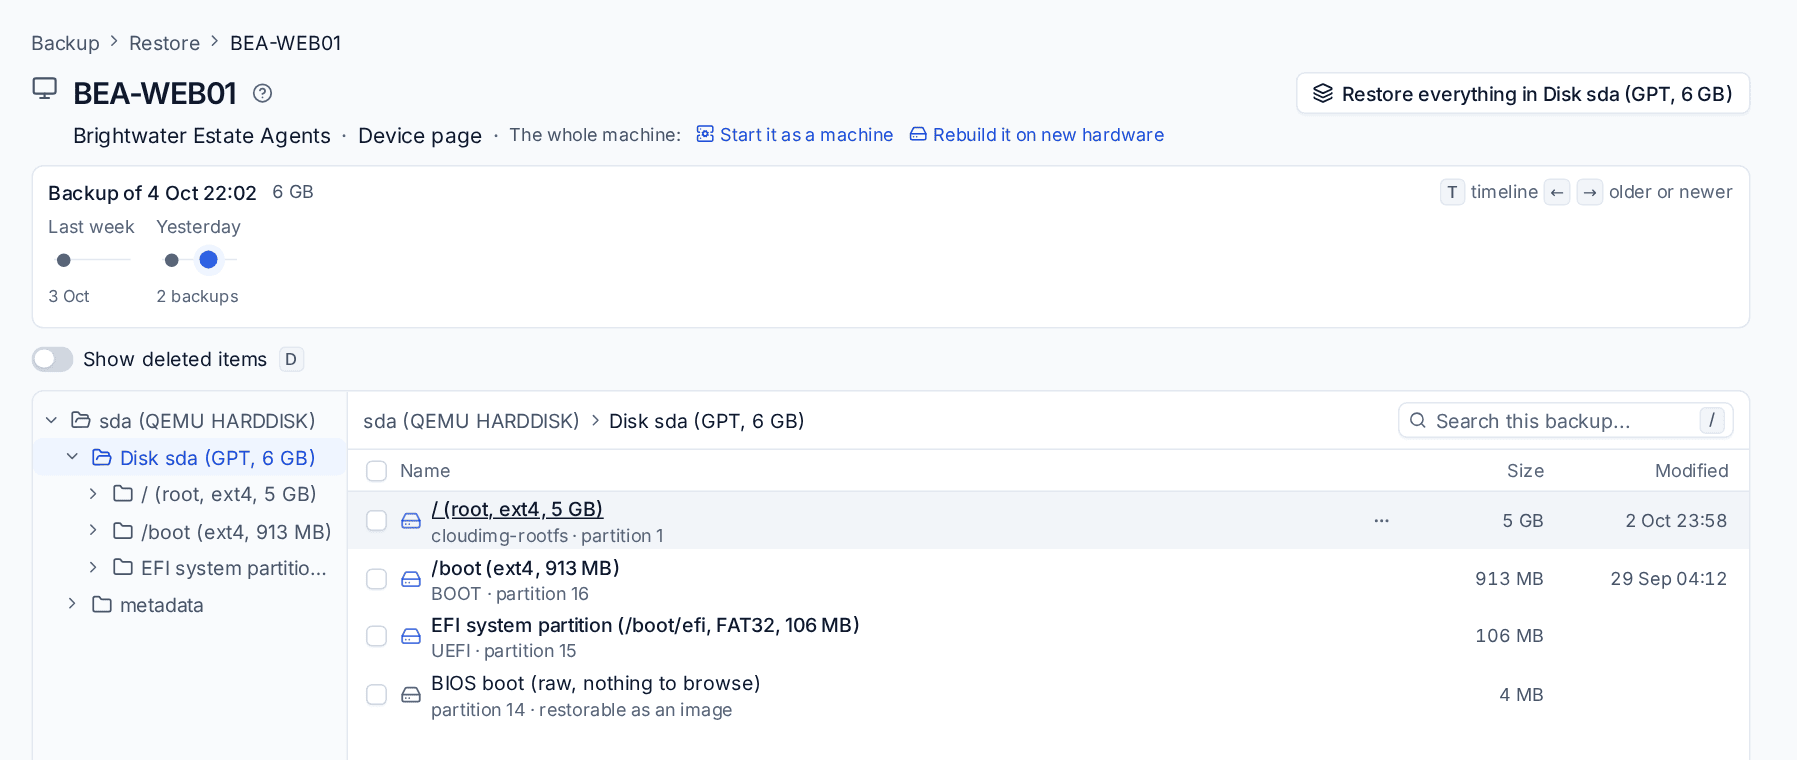Go to Restore in the breadcrumb
This screenshot has height=760, width=1797.
[164, 43]
